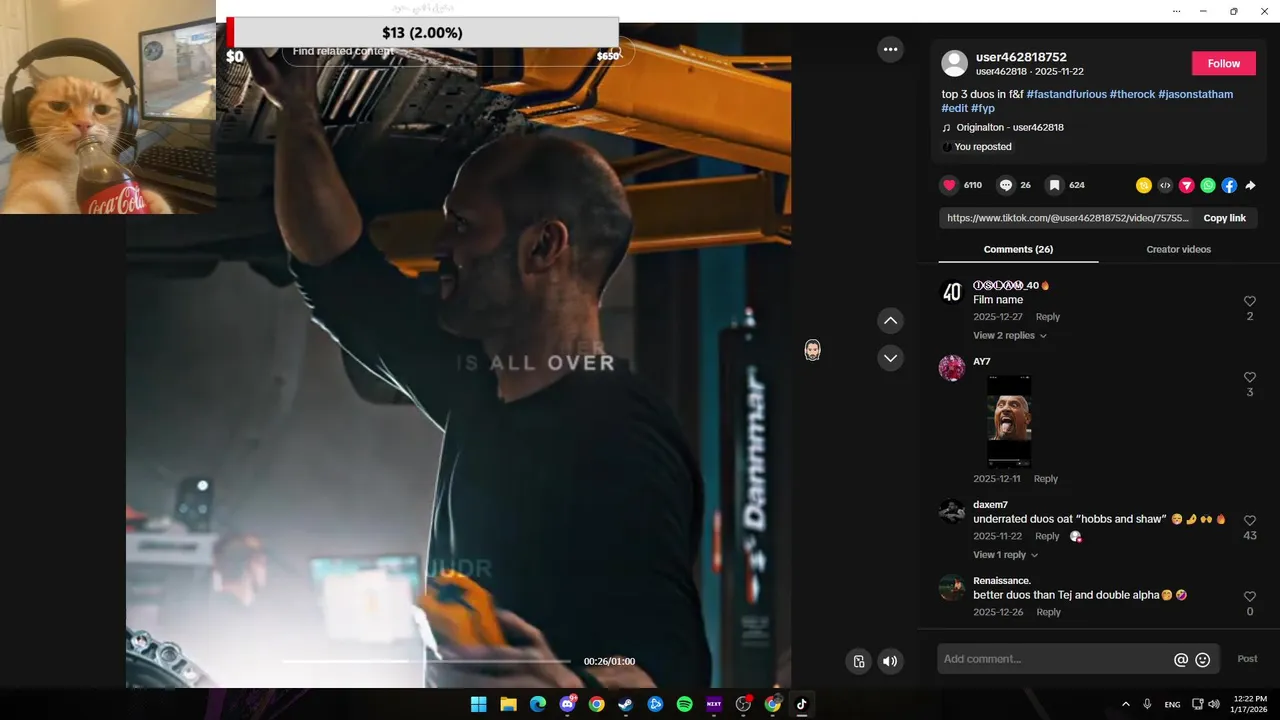
Task: Open the TikTok app taskbar icon
Action: [801, 704]
